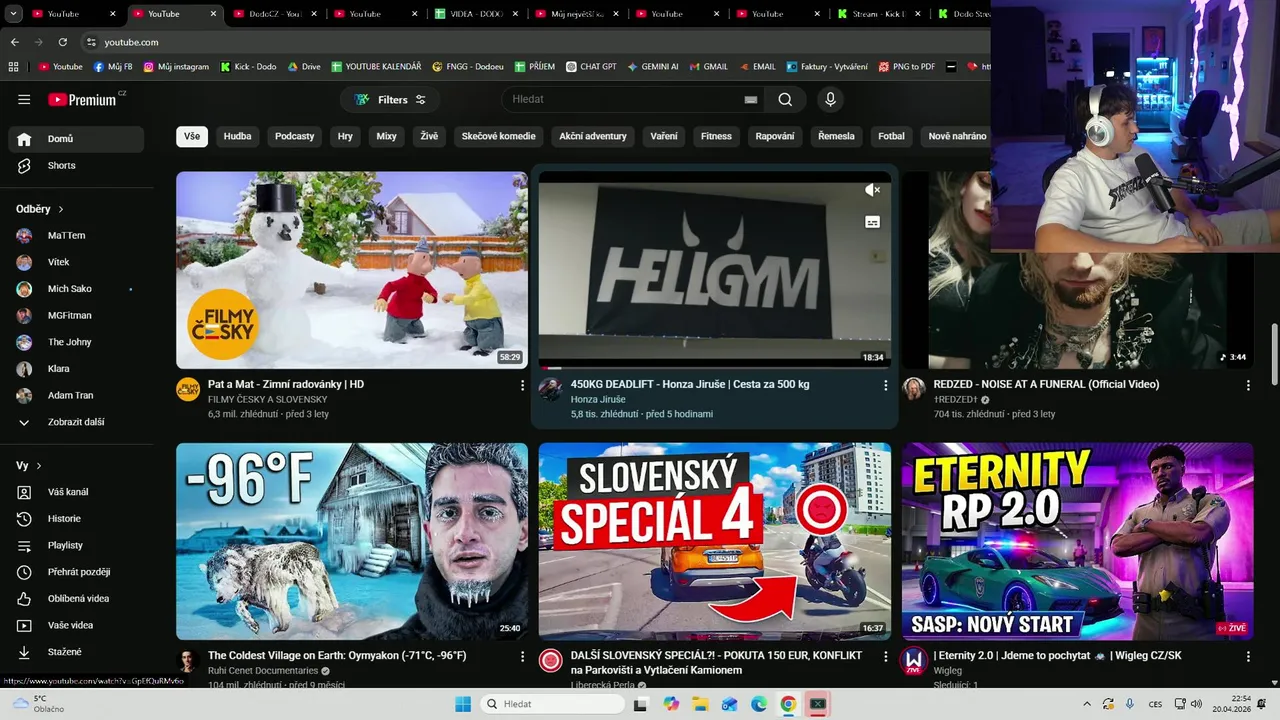Open options for REDZED video
The width and height of the screenshot is (1280, 720).
[1248, 385]
